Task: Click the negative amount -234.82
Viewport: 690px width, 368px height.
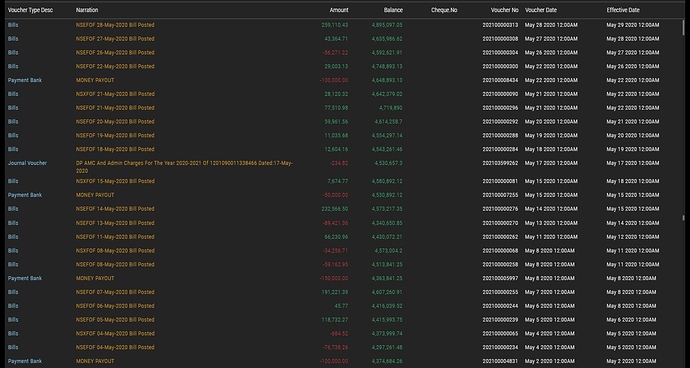Action: tap(339, 163)
